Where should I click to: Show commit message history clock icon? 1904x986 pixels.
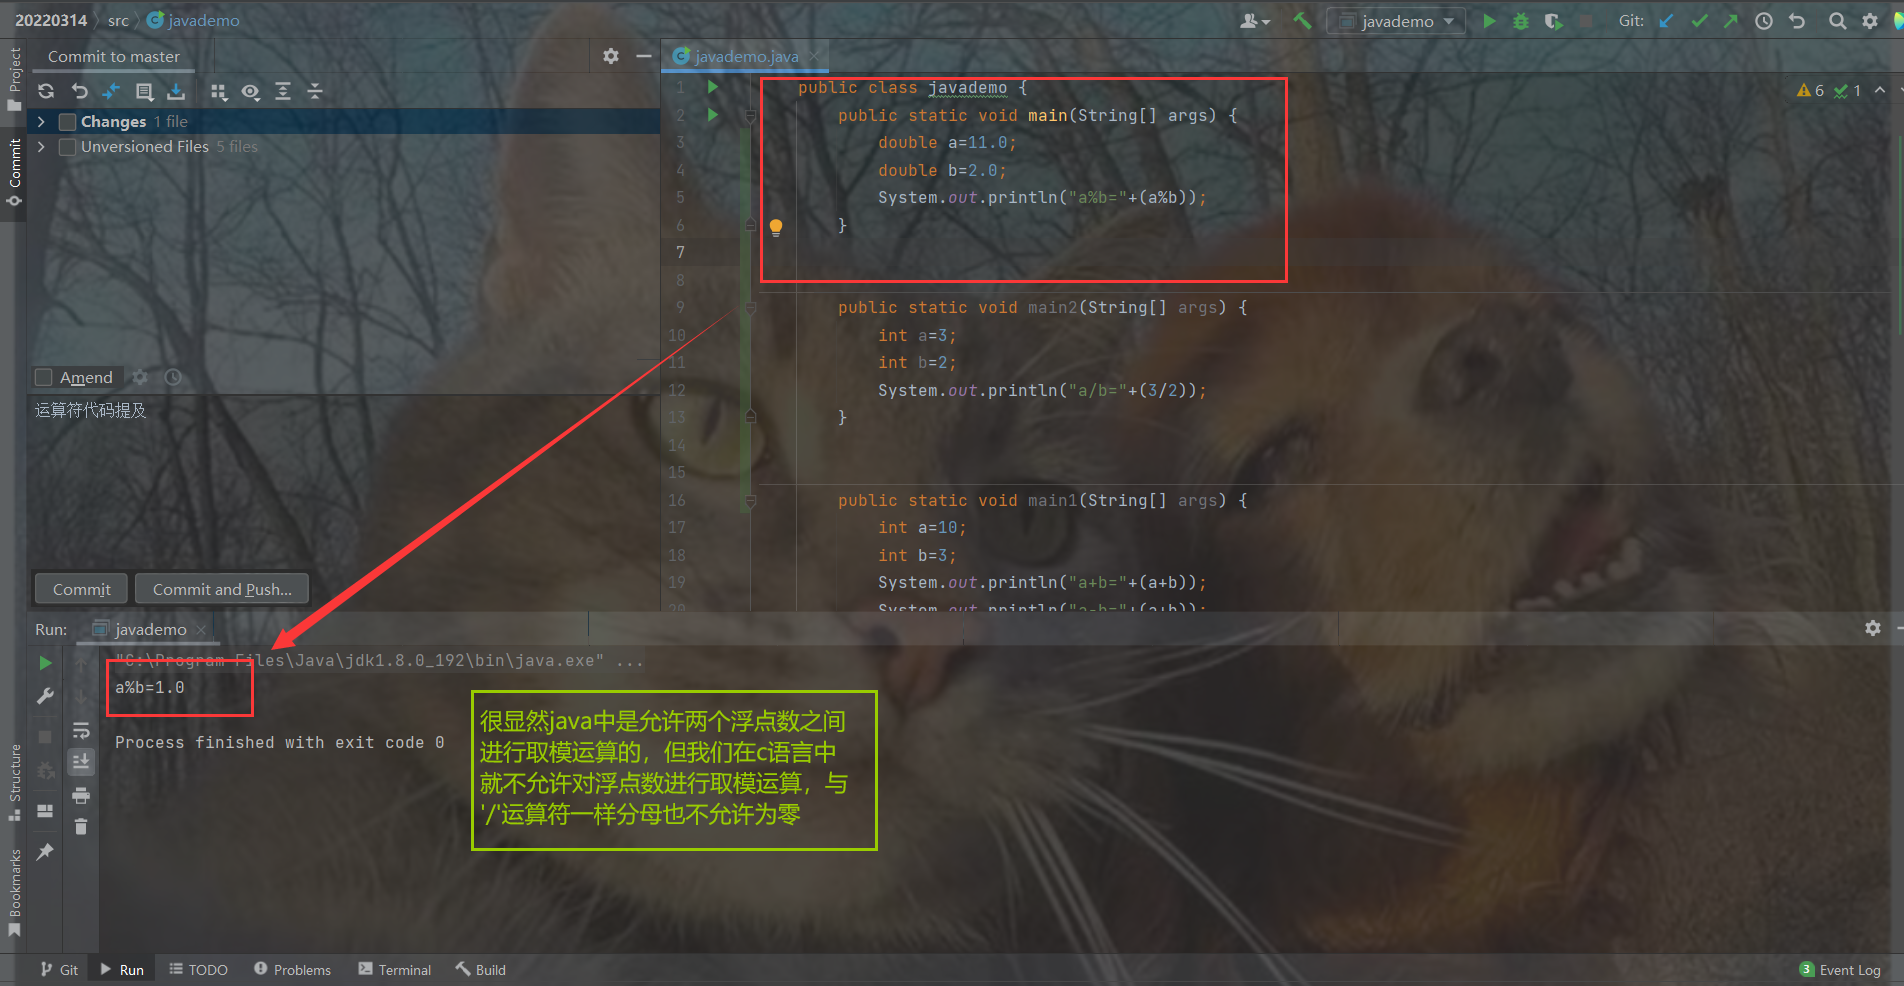[x=173, y=377]
